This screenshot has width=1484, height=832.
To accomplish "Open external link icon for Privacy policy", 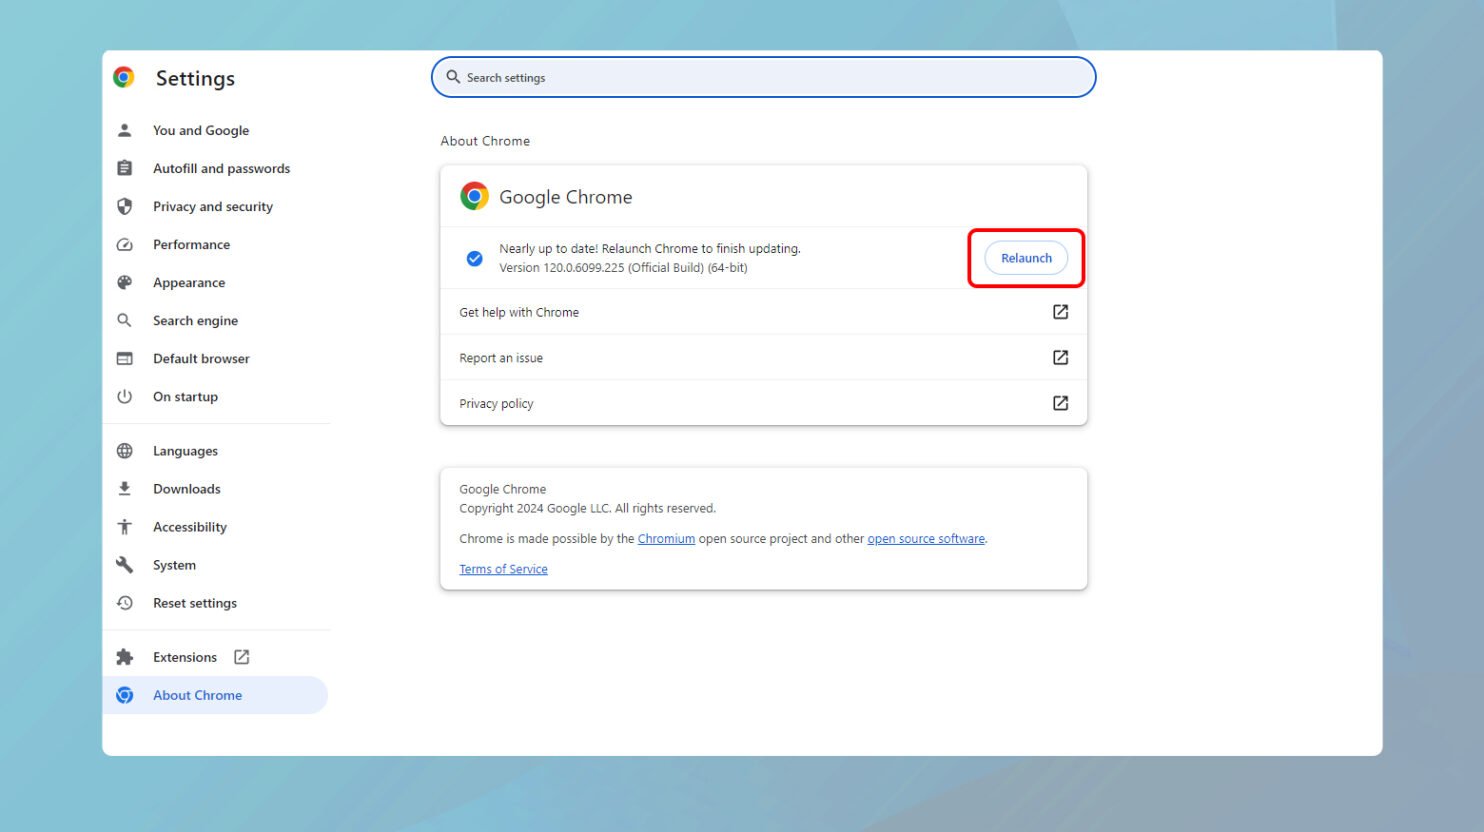I will 1060,403.
